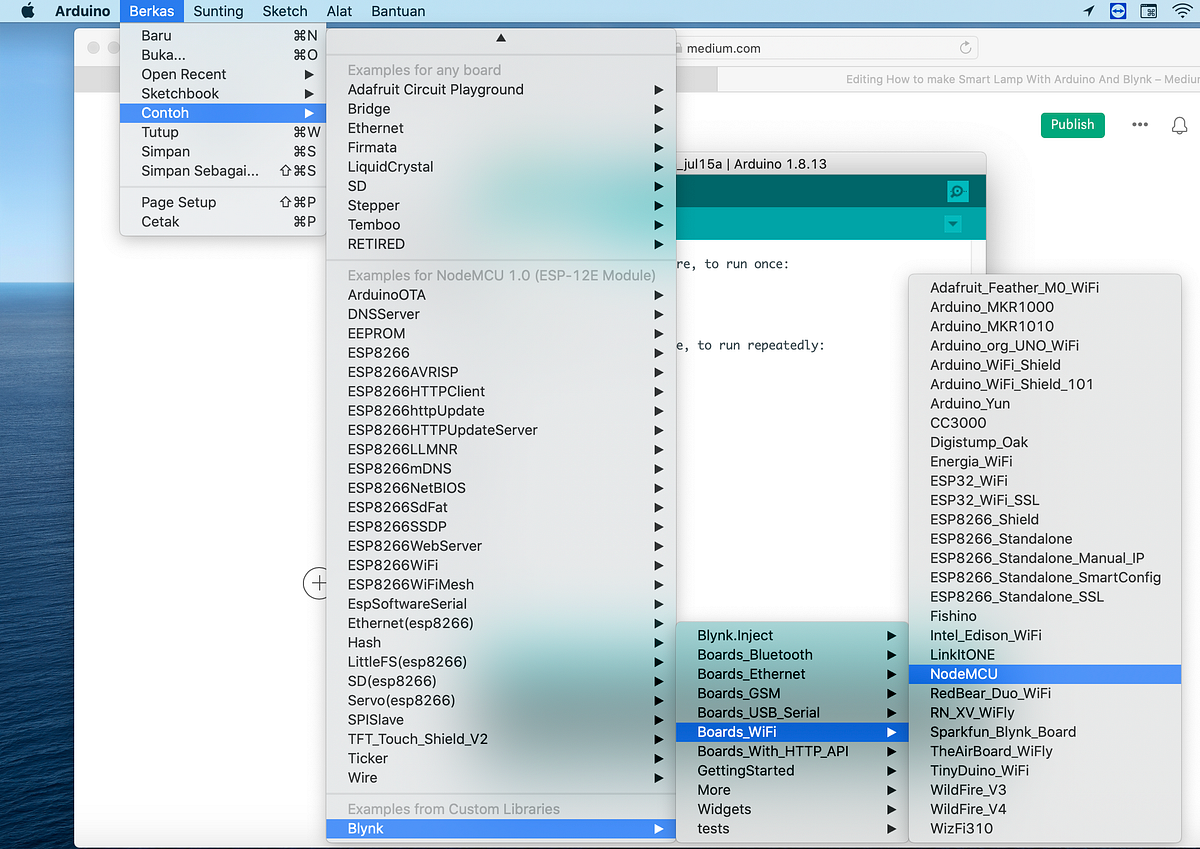Image resolution: width=1200 pixels, height=849 pixels.
Task: Expand the Firmata examples submenu
Action: point(501,147)
